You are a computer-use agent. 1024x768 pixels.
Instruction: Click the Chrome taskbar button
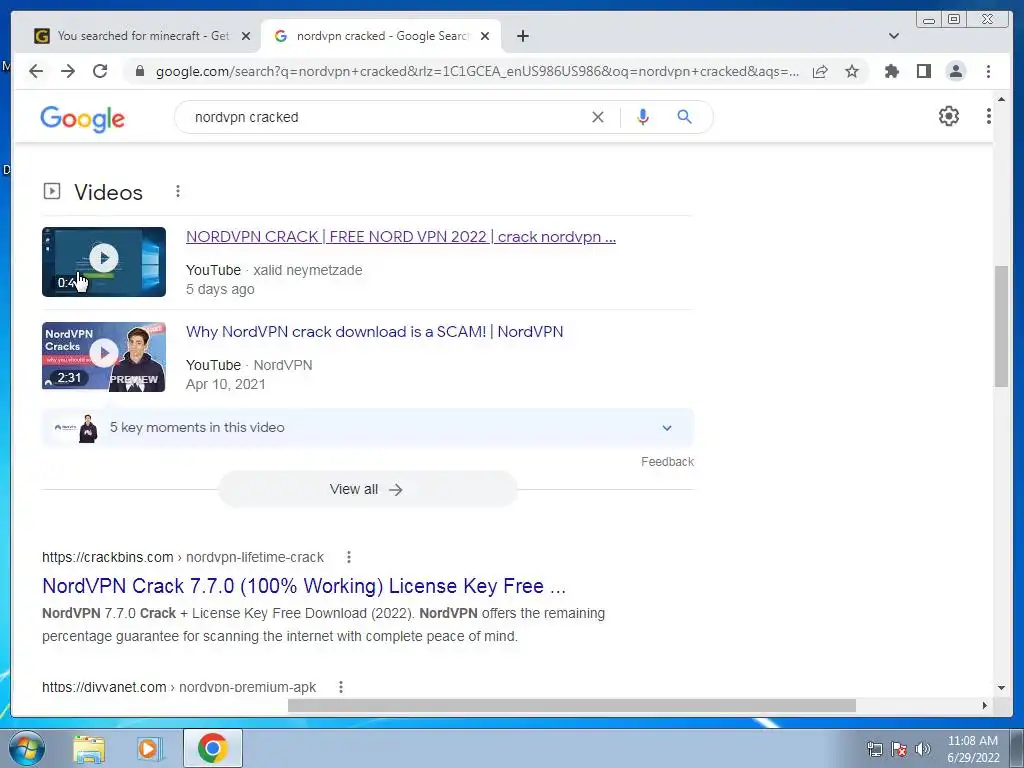coord(212,748)
